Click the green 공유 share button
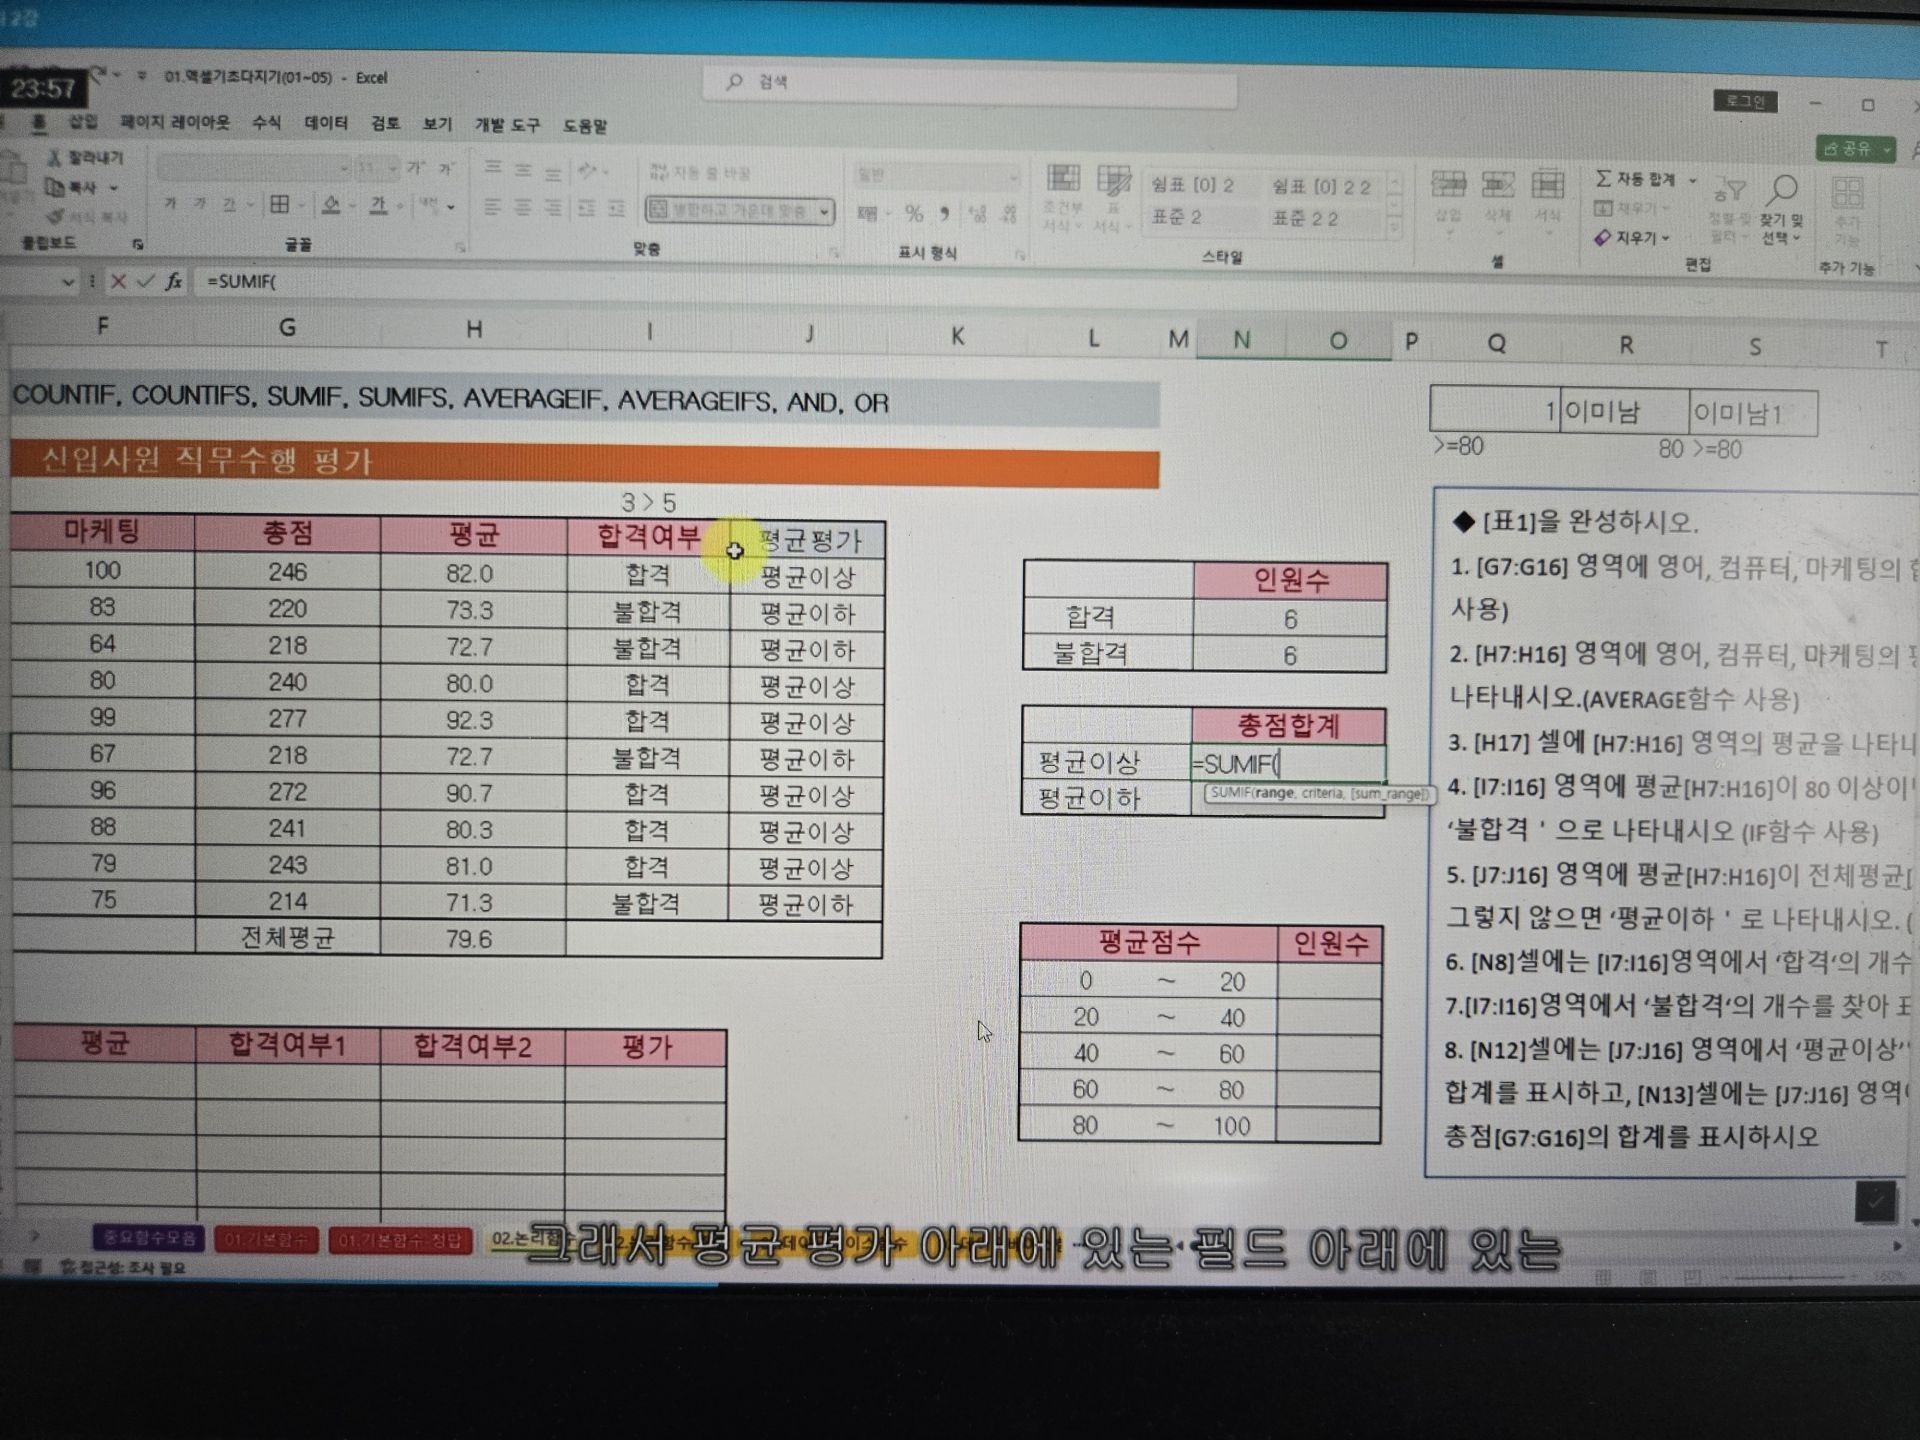 (x=1854, y=149)
